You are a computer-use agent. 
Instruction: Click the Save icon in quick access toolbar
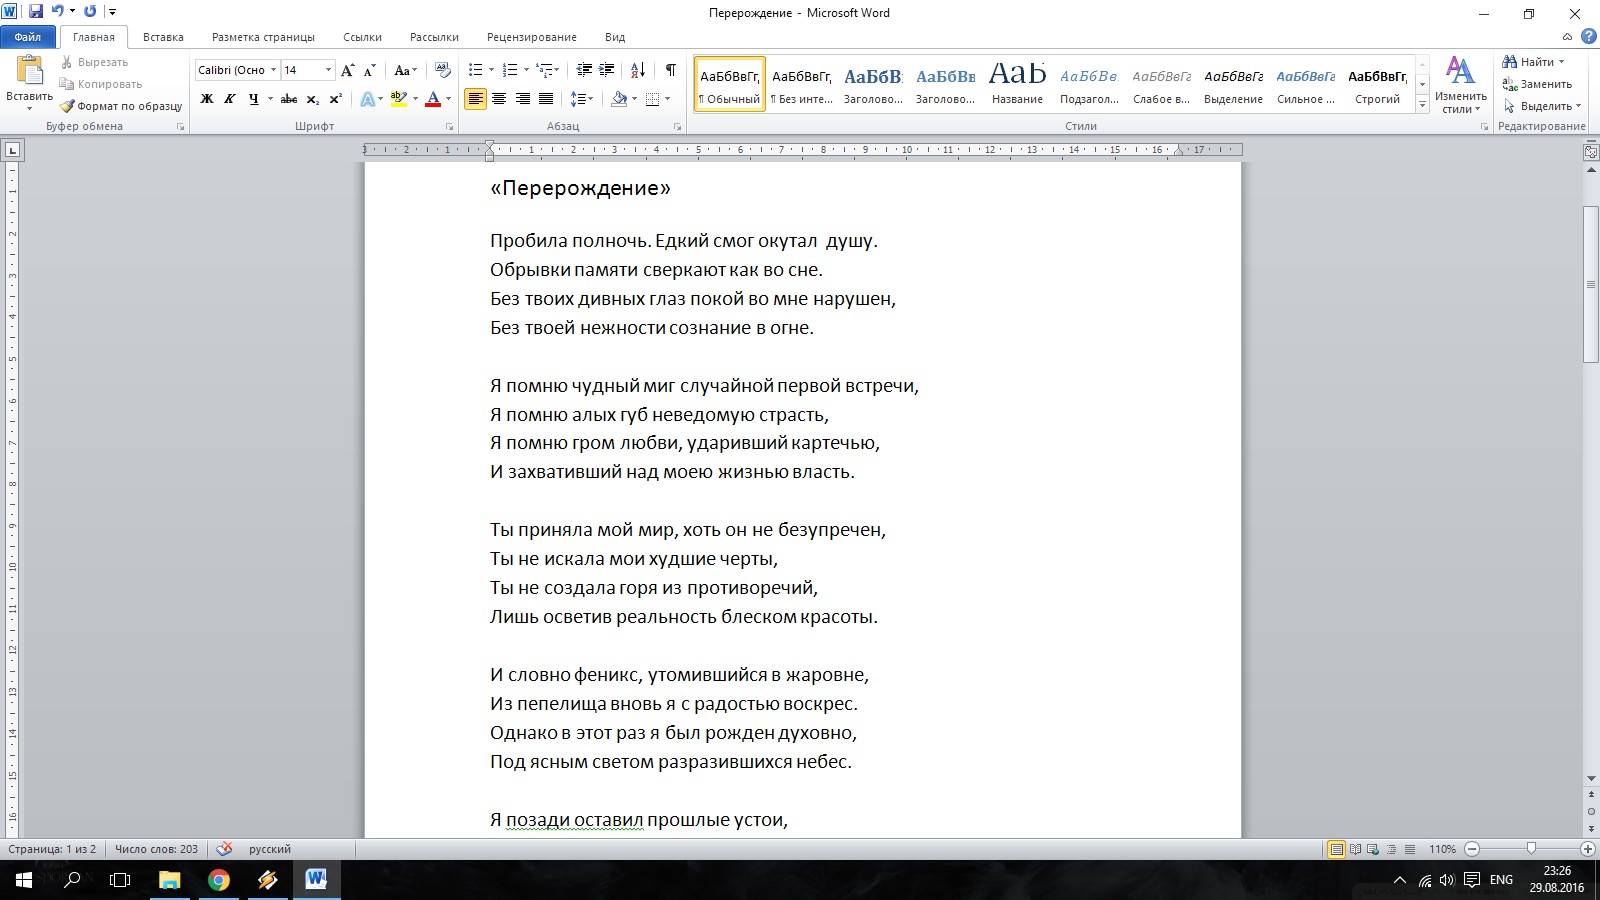[x=36, y=12]
